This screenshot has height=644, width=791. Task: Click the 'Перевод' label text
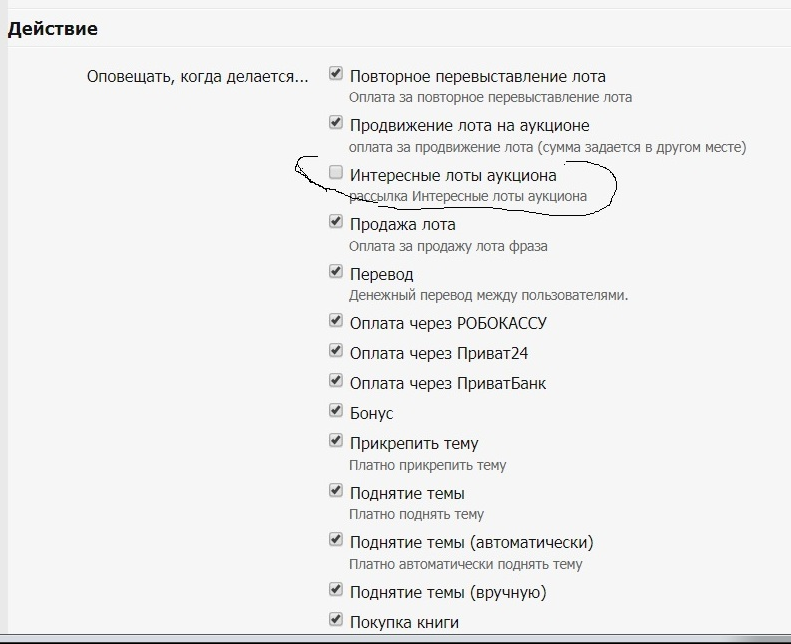(381, 274)
